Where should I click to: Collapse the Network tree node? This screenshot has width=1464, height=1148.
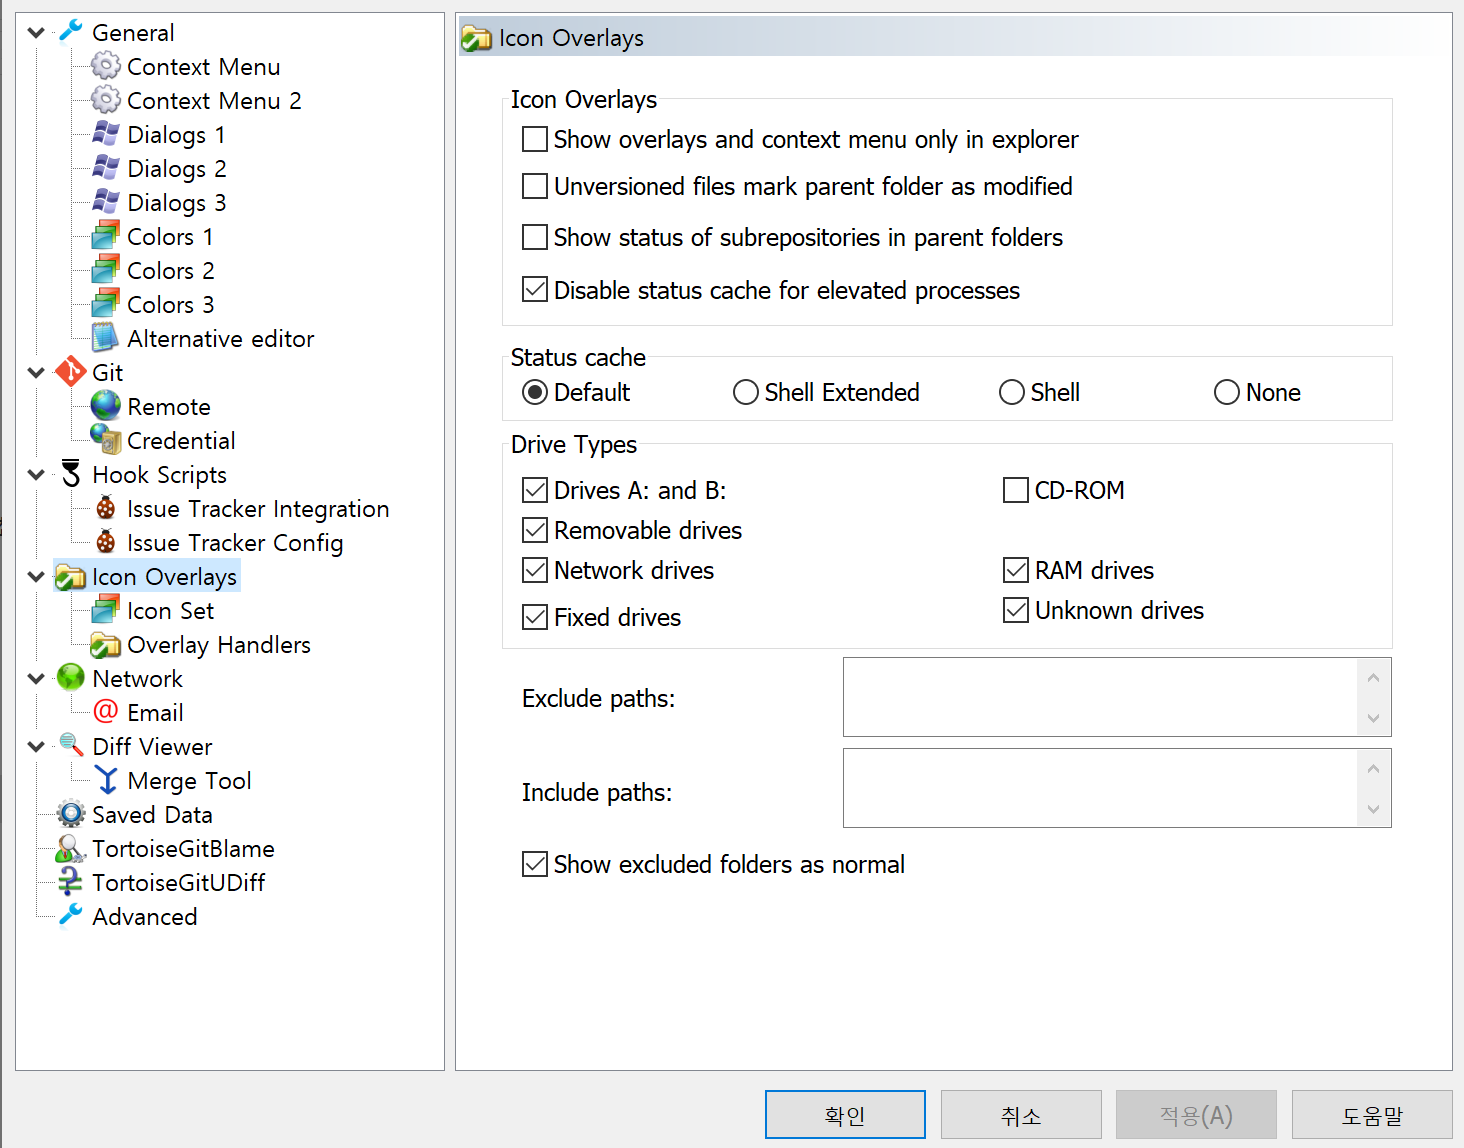36,679
